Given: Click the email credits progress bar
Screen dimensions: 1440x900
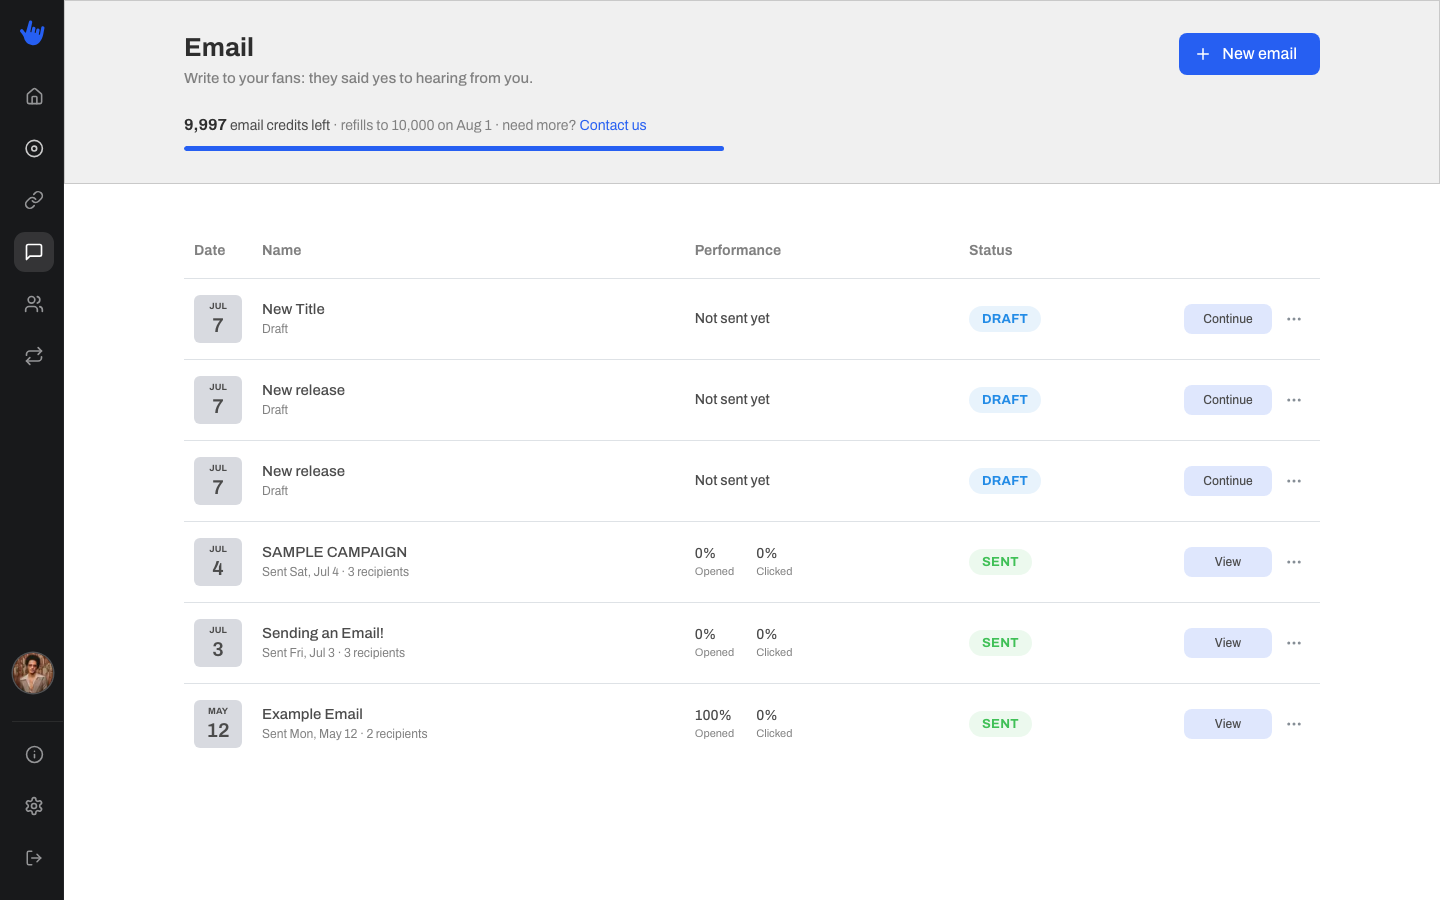Looking at the screenshot, I should (454, 148).
